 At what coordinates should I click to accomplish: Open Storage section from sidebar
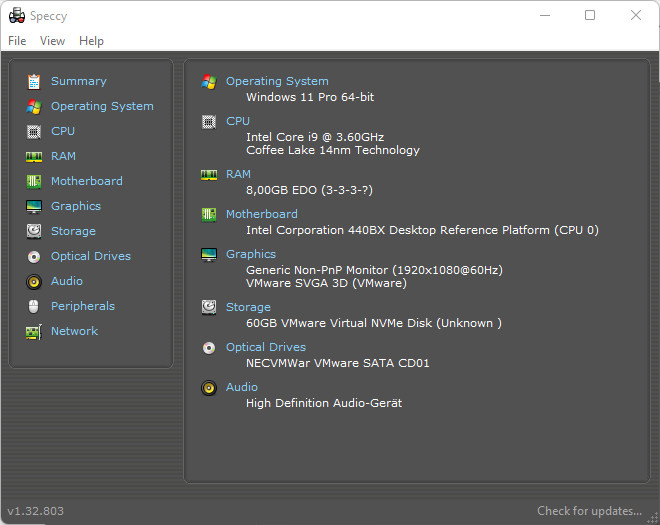[x=73, y=231]
